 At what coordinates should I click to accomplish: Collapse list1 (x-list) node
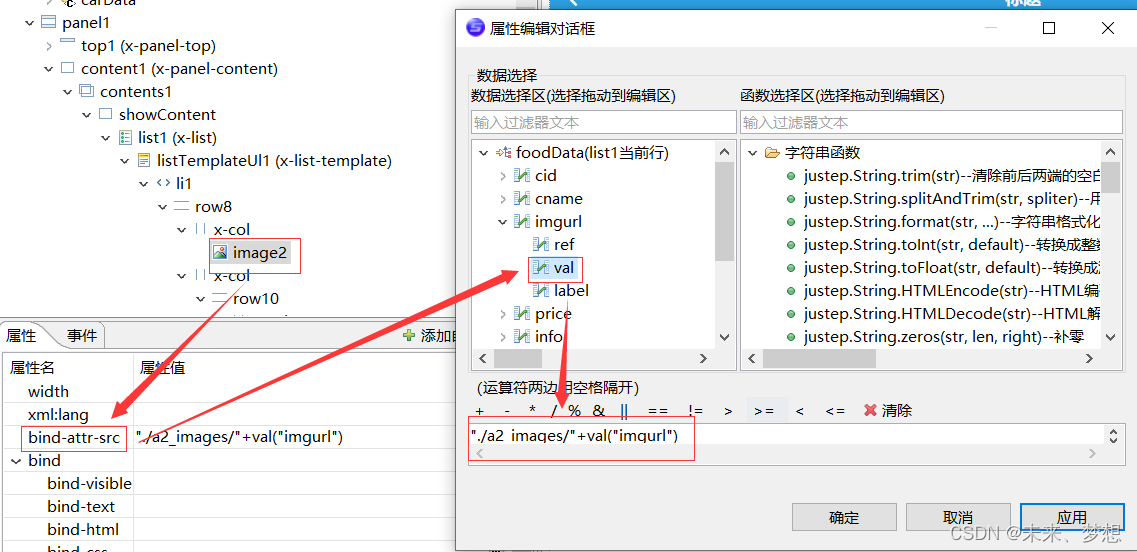click(105, 138)
